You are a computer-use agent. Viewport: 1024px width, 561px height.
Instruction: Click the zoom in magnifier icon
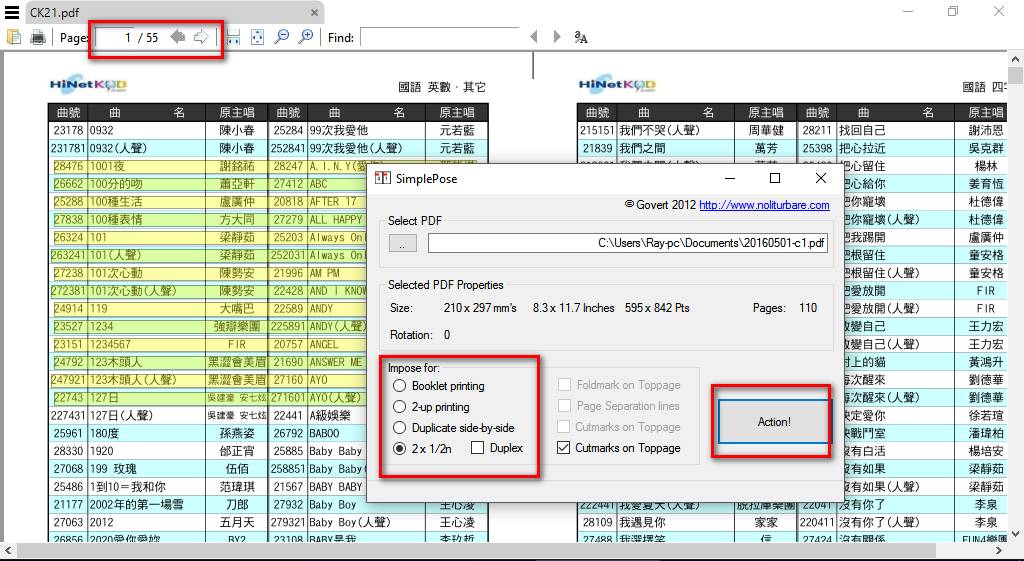point(305,37)
